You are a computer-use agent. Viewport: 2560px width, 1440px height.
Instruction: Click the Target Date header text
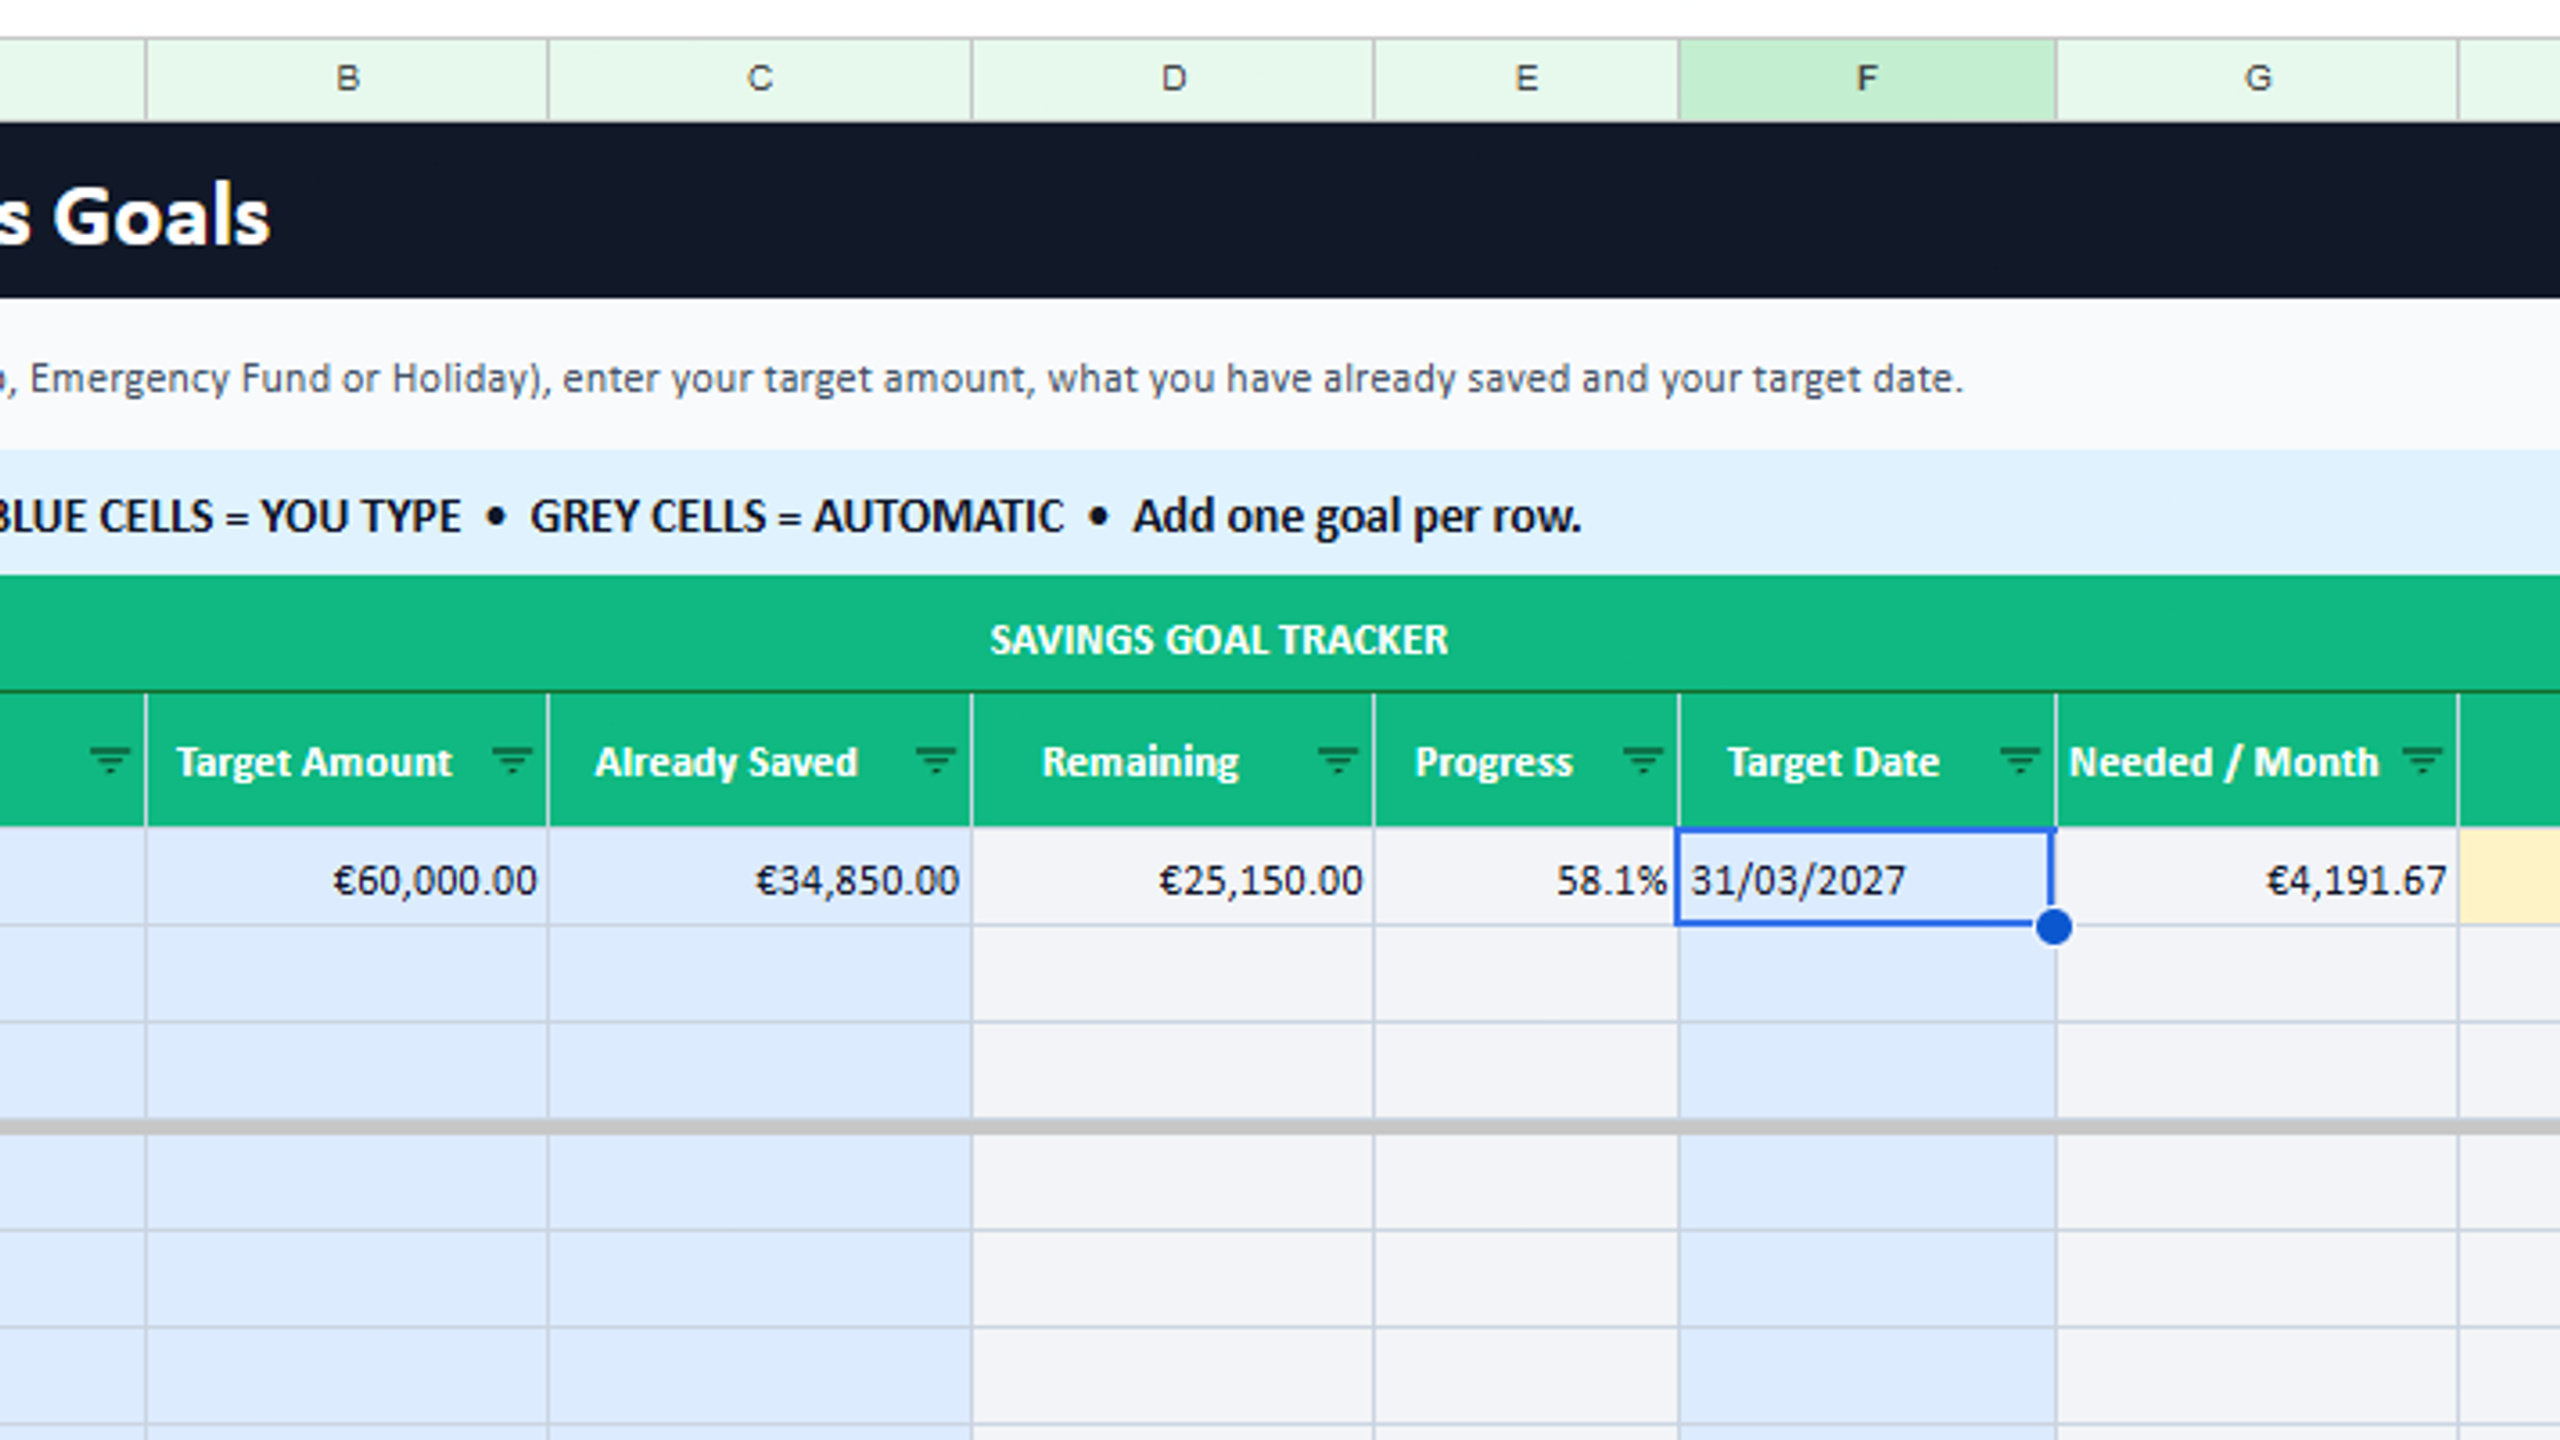[x=1833, y=762]
